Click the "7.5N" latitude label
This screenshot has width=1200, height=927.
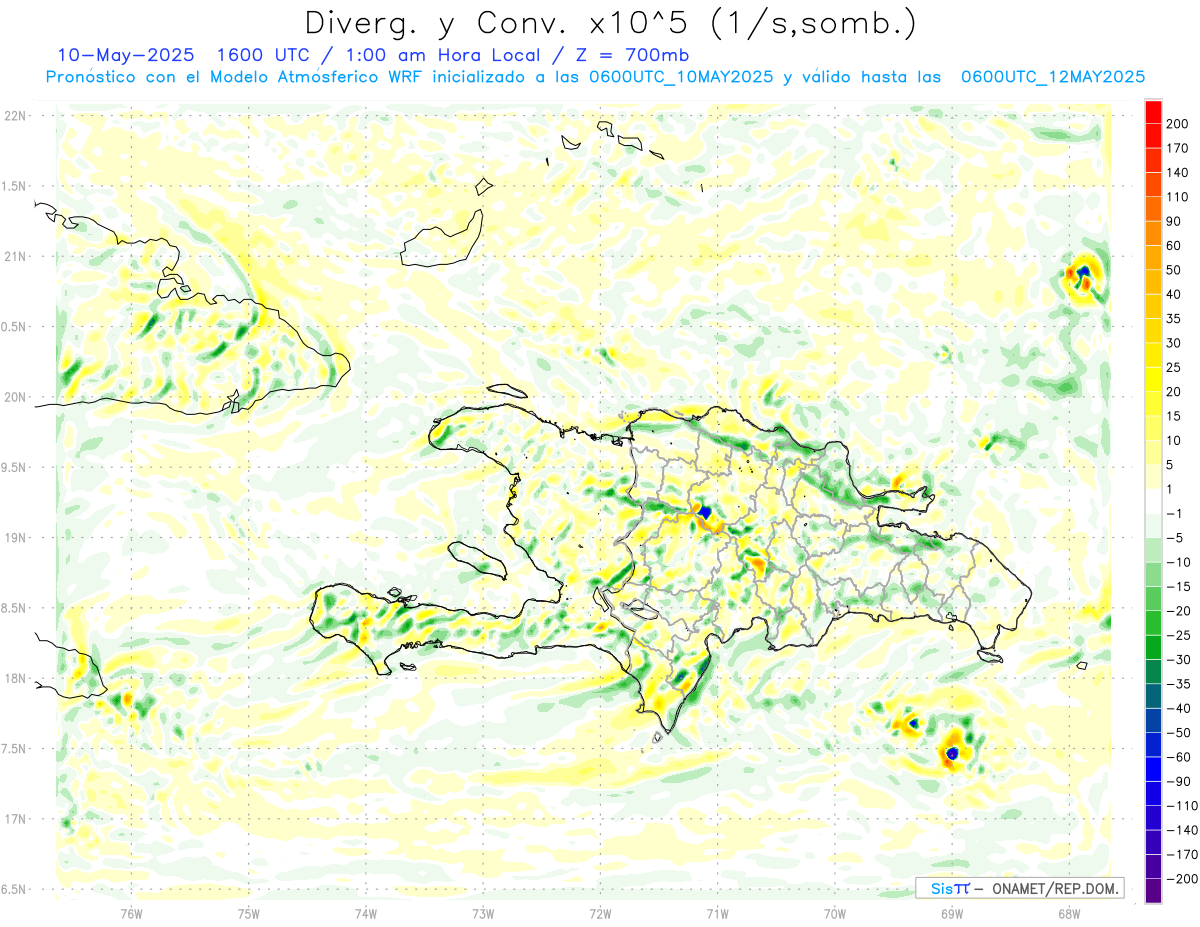point(15,749)
